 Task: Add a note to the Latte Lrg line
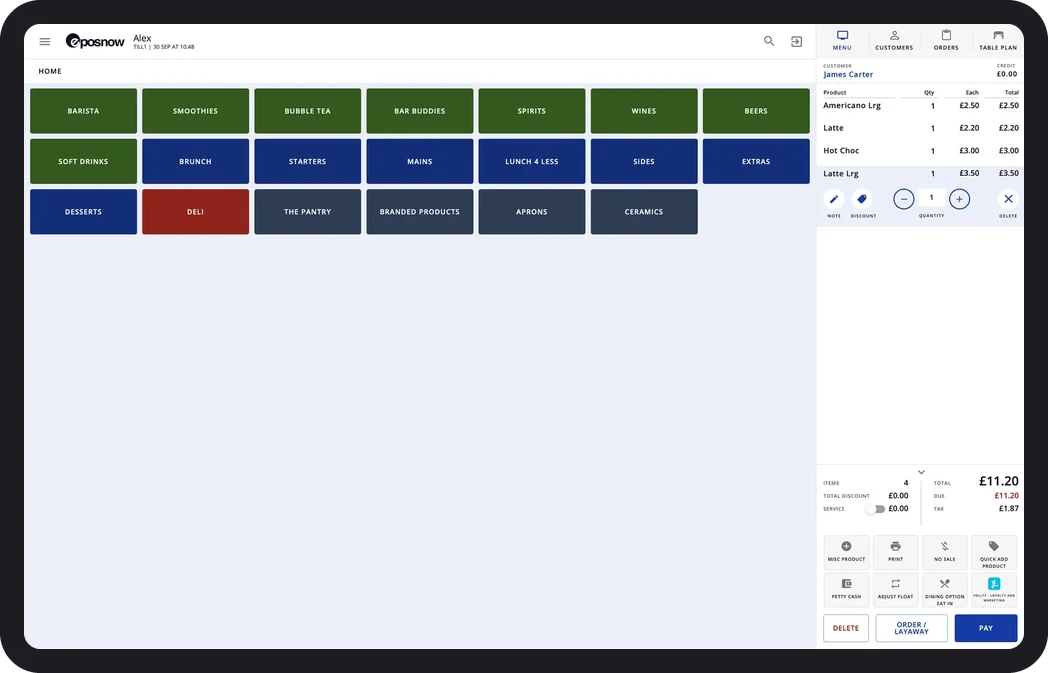[834, 199]
